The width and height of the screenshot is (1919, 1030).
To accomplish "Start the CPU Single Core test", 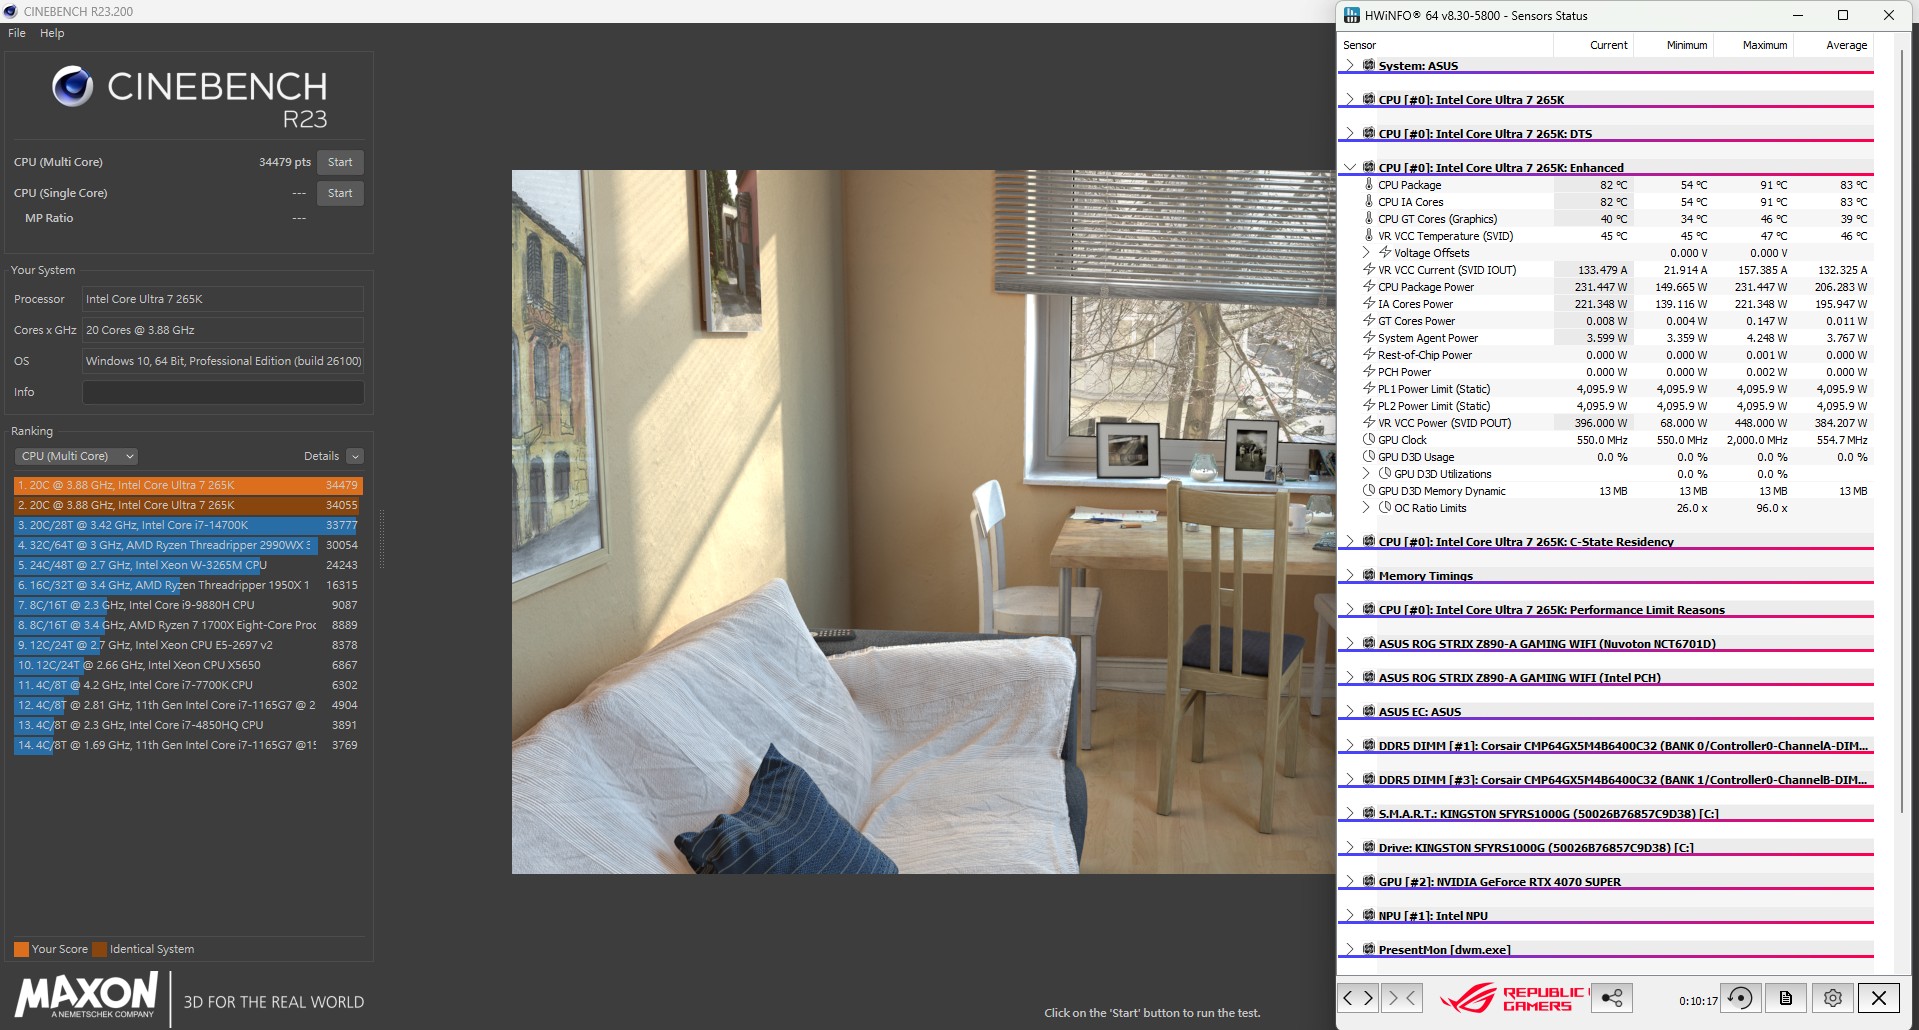I will coord(340,193).
